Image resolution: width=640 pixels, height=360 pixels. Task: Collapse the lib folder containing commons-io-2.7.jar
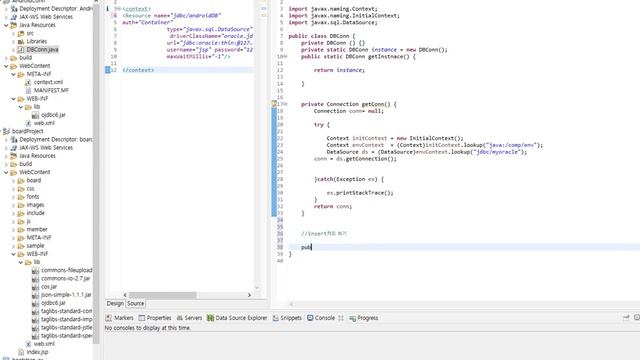pyautogui.click(x=21, y=262)
